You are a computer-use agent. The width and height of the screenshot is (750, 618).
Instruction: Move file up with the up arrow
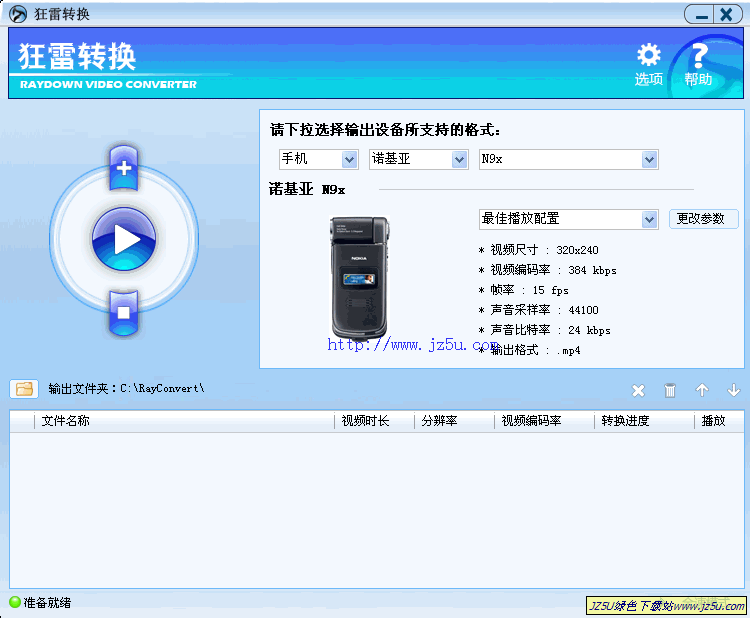coord(702,390)
